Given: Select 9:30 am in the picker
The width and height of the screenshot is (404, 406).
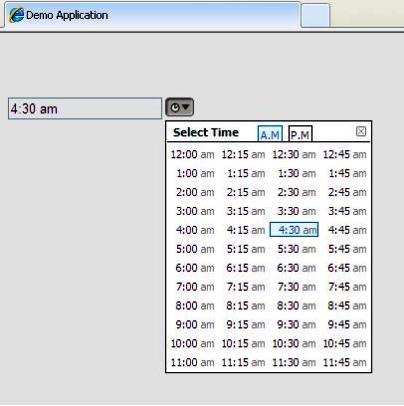Looking at the screenshot, I should [x=297, y=325].
